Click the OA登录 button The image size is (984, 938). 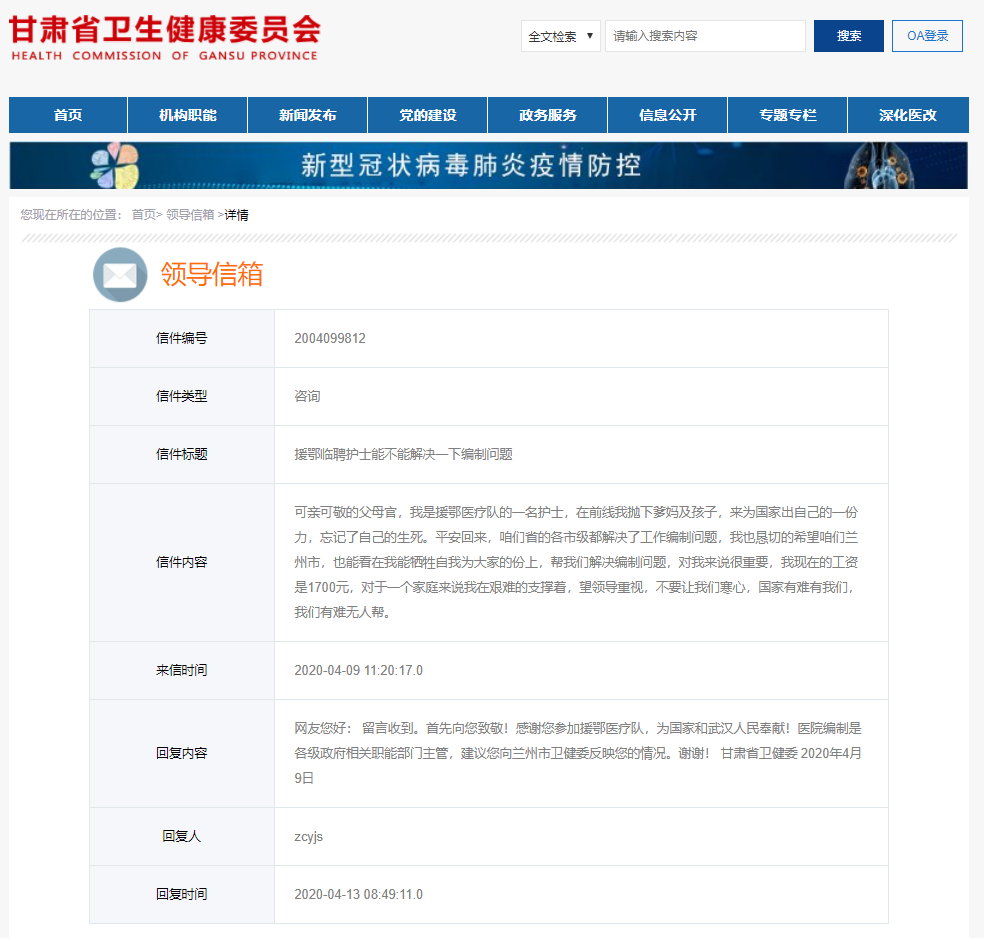[x=927, y=36]
